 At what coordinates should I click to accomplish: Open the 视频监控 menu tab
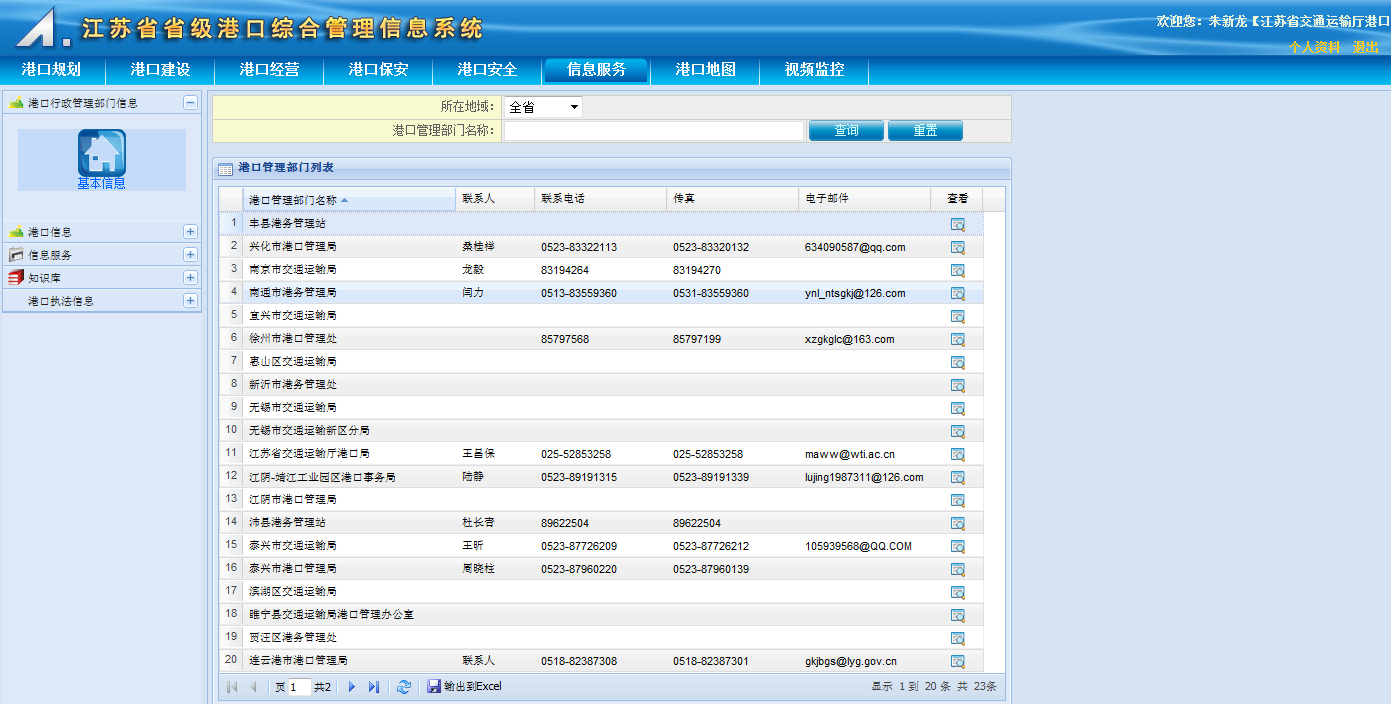point(814,70)
